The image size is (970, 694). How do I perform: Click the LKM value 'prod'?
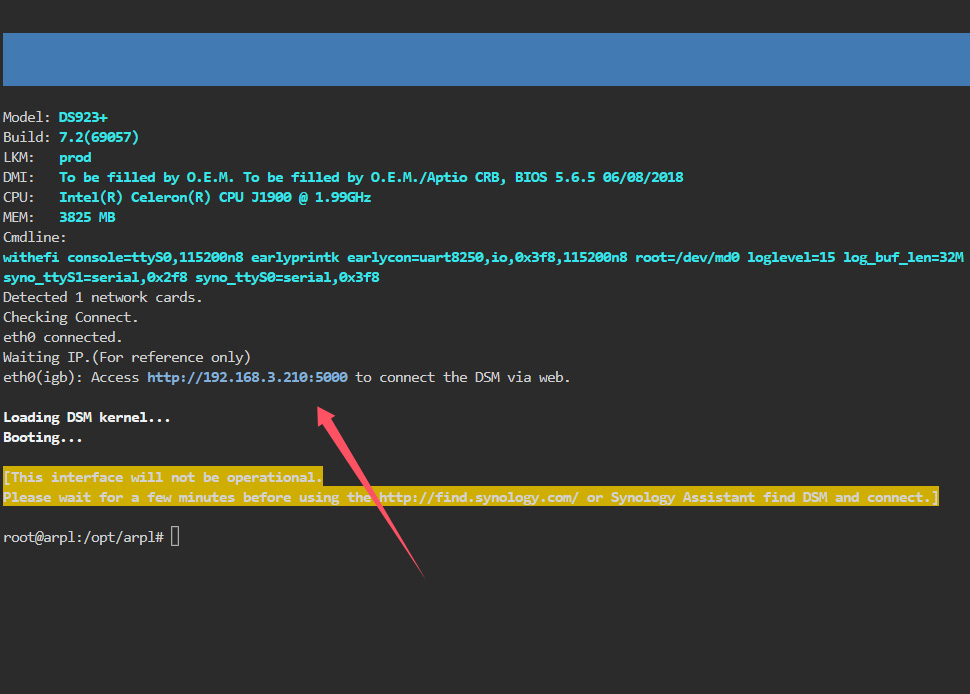pos(75,157)
